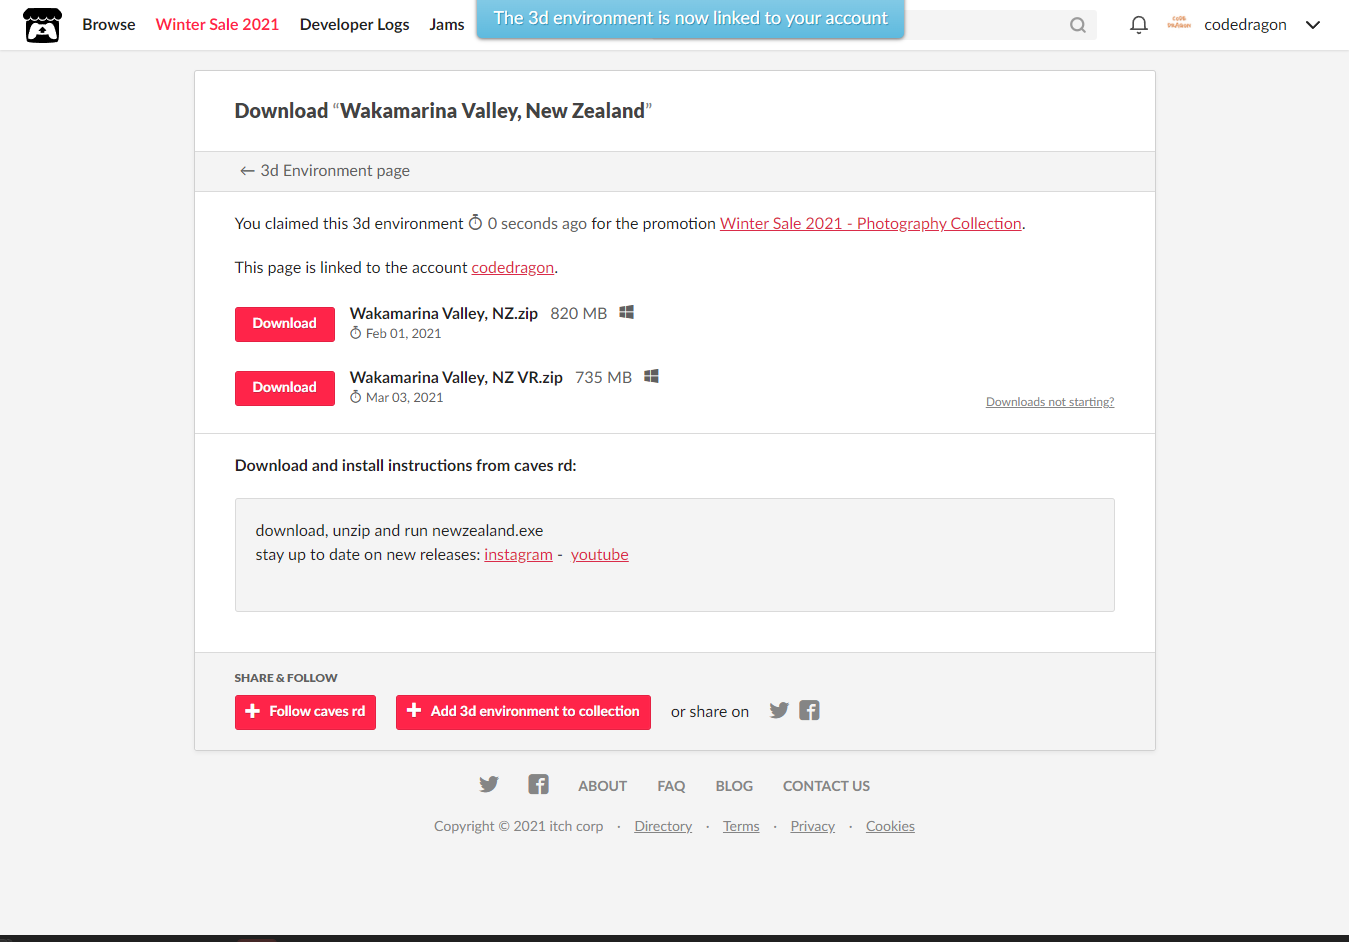The width and height of the screenshot is (1349, 942).
Task: Click the '735 MB' file size
Action: [603, 377]
